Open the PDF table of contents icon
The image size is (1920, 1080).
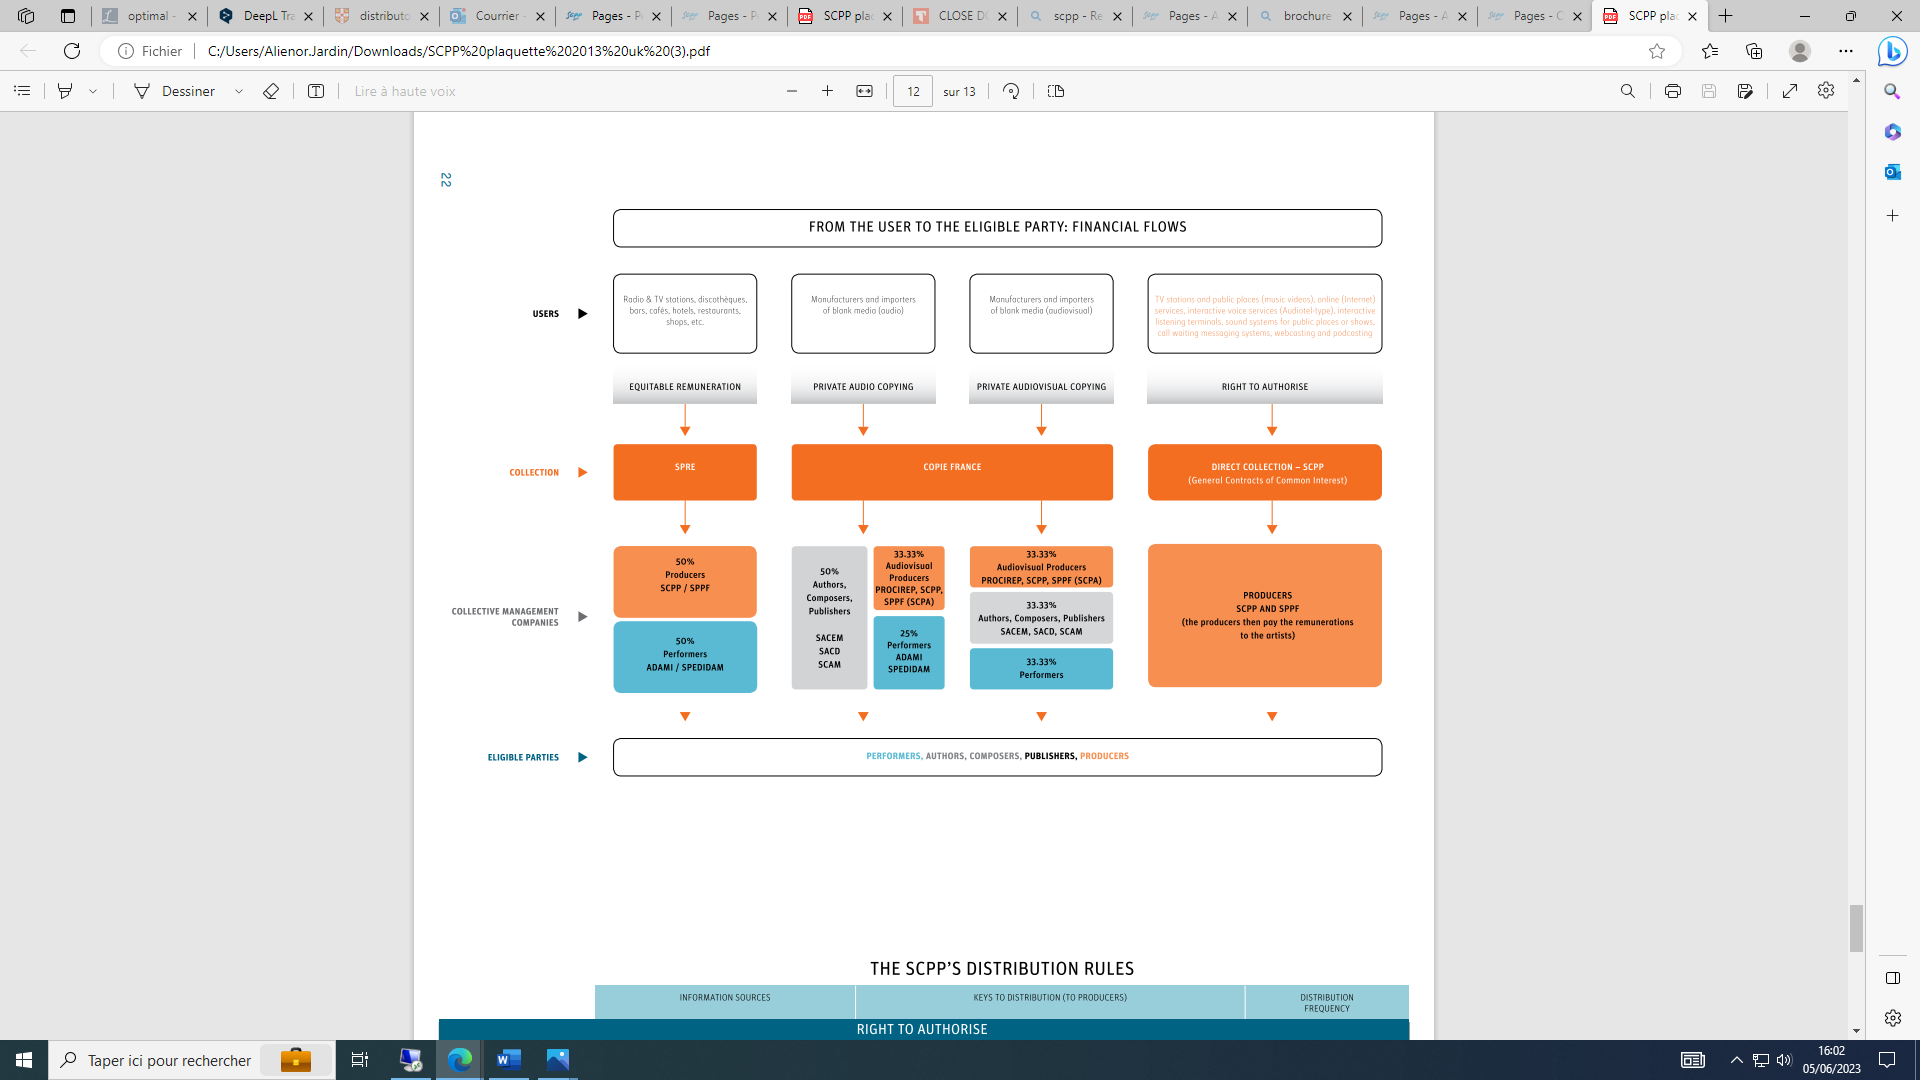click(x=22, y=91)
